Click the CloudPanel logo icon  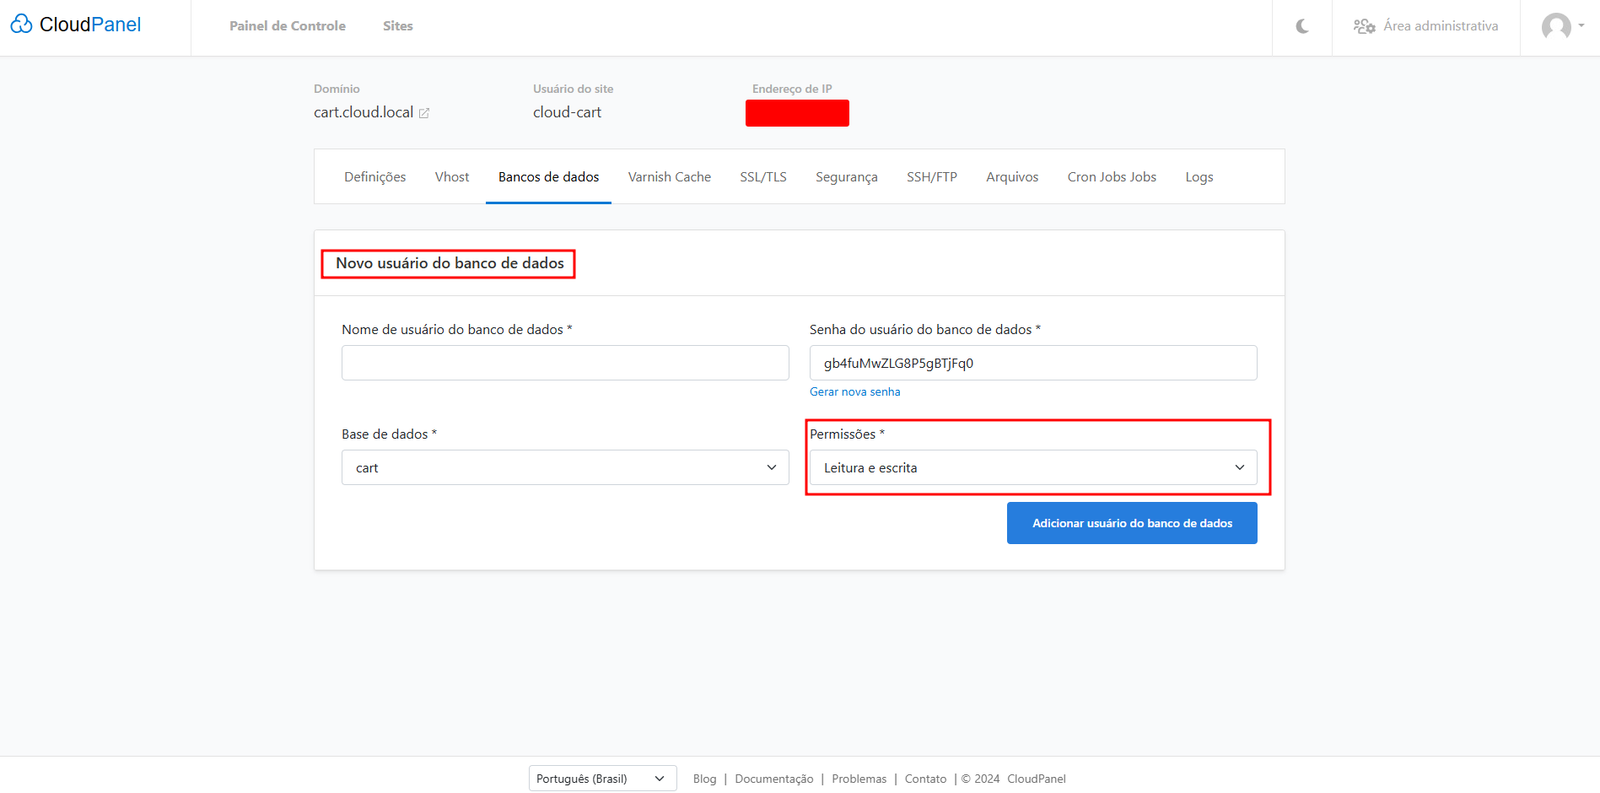(22, 24)
